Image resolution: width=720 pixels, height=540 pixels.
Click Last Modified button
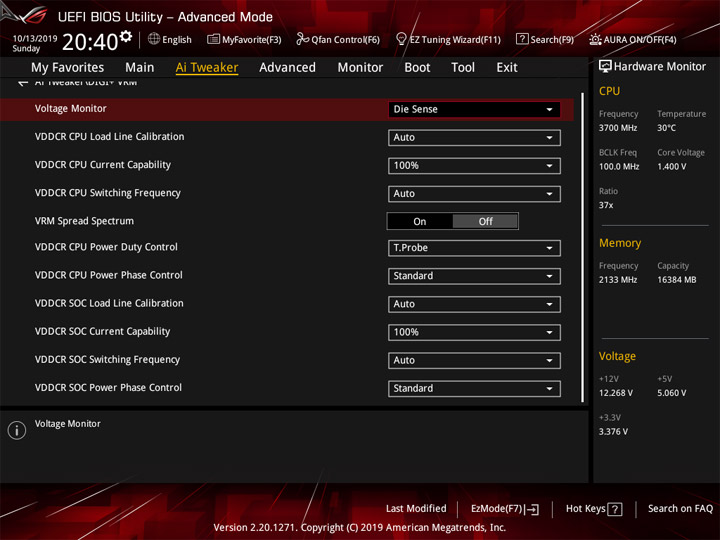tap(416, 509)
